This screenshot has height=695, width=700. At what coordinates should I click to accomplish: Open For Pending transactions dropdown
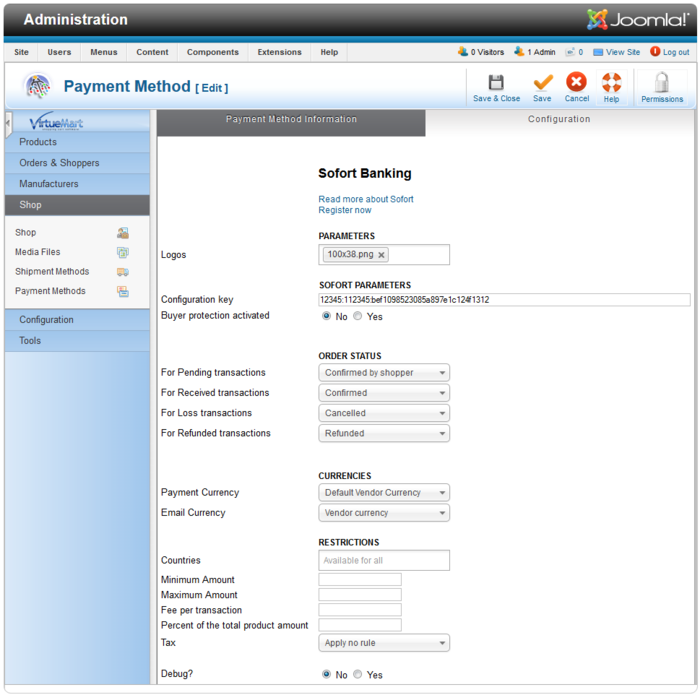(x=384, y=373)
